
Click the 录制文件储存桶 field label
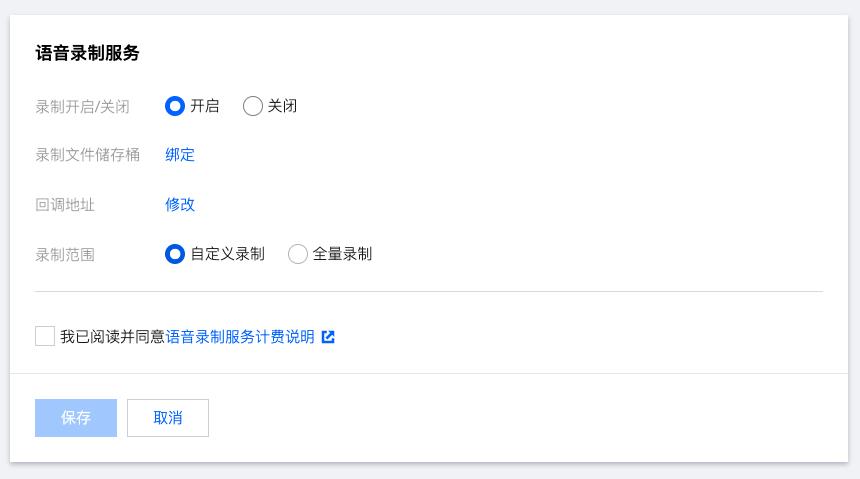pos(88,155)
